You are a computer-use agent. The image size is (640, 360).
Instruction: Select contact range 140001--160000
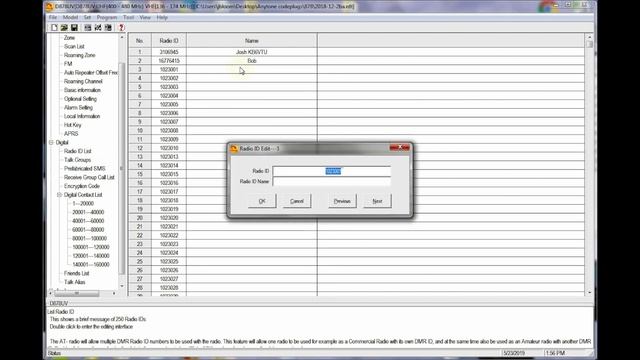[x=91, y=264]
